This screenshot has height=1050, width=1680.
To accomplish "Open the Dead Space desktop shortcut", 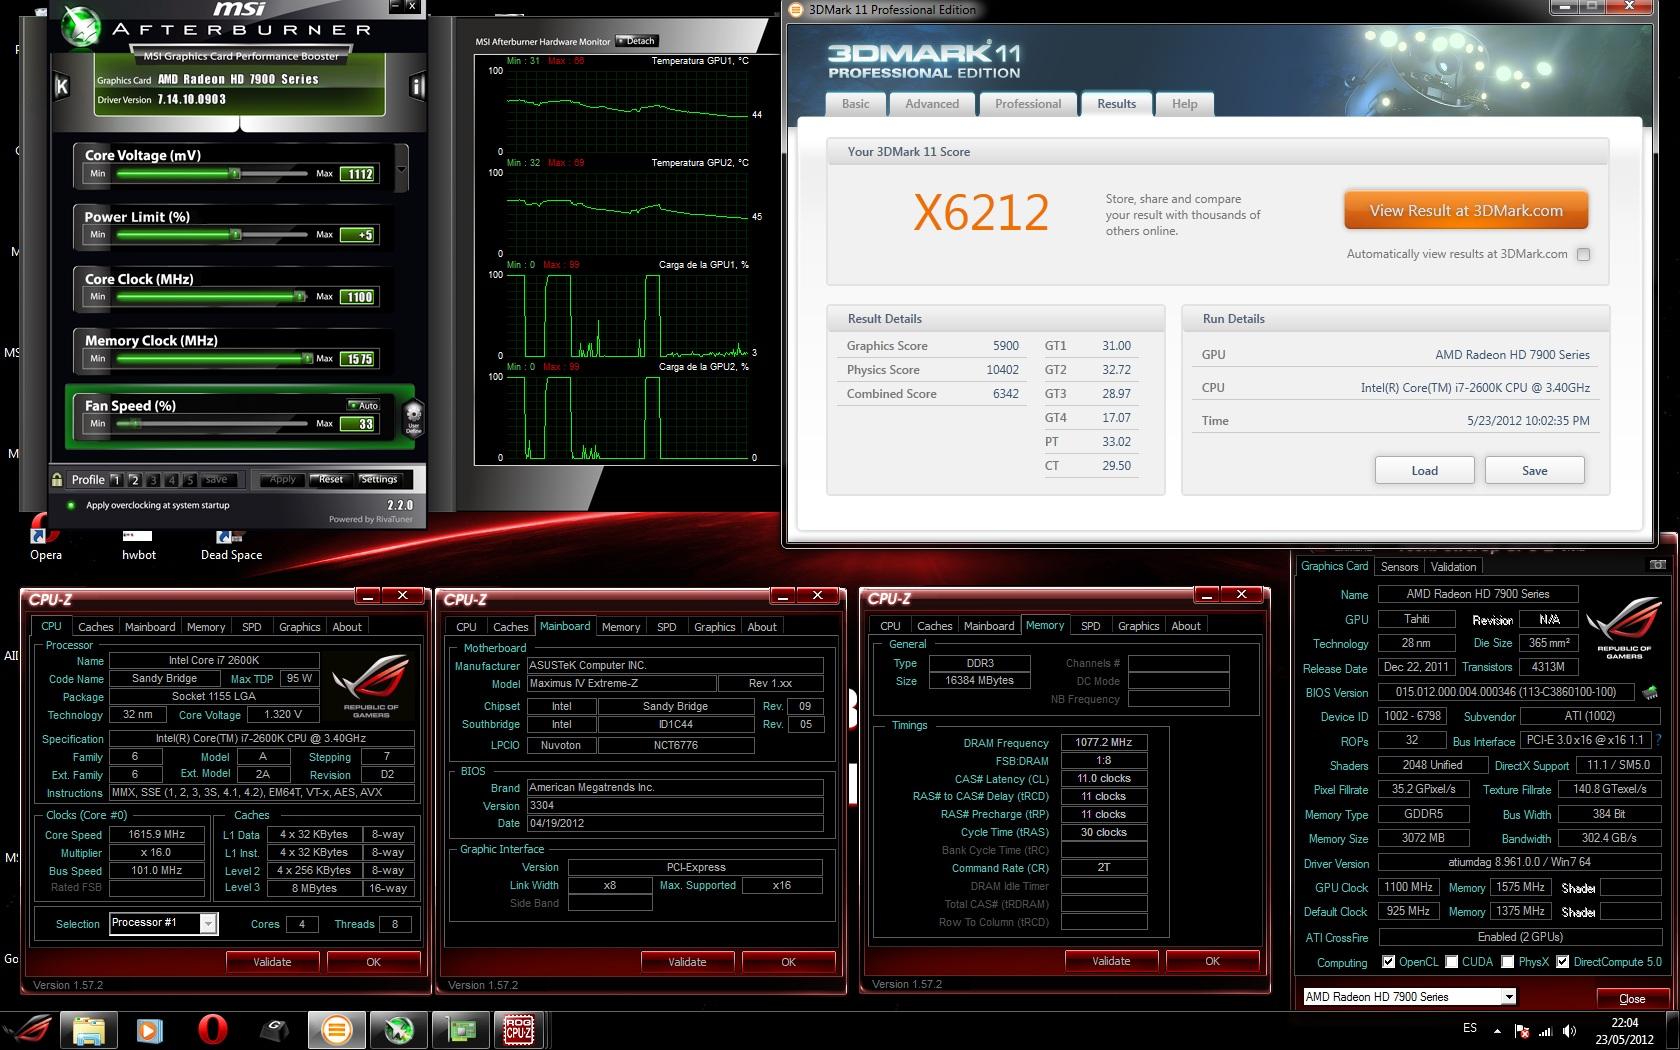I will tap(231, 545).
